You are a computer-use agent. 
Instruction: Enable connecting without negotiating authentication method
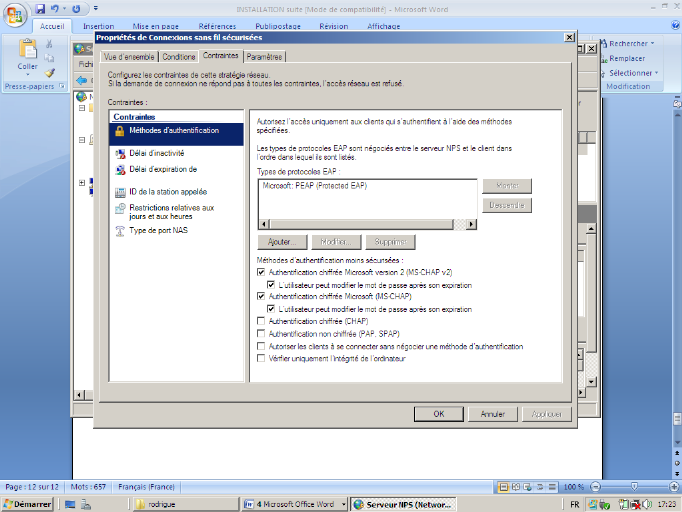(261, 346)
